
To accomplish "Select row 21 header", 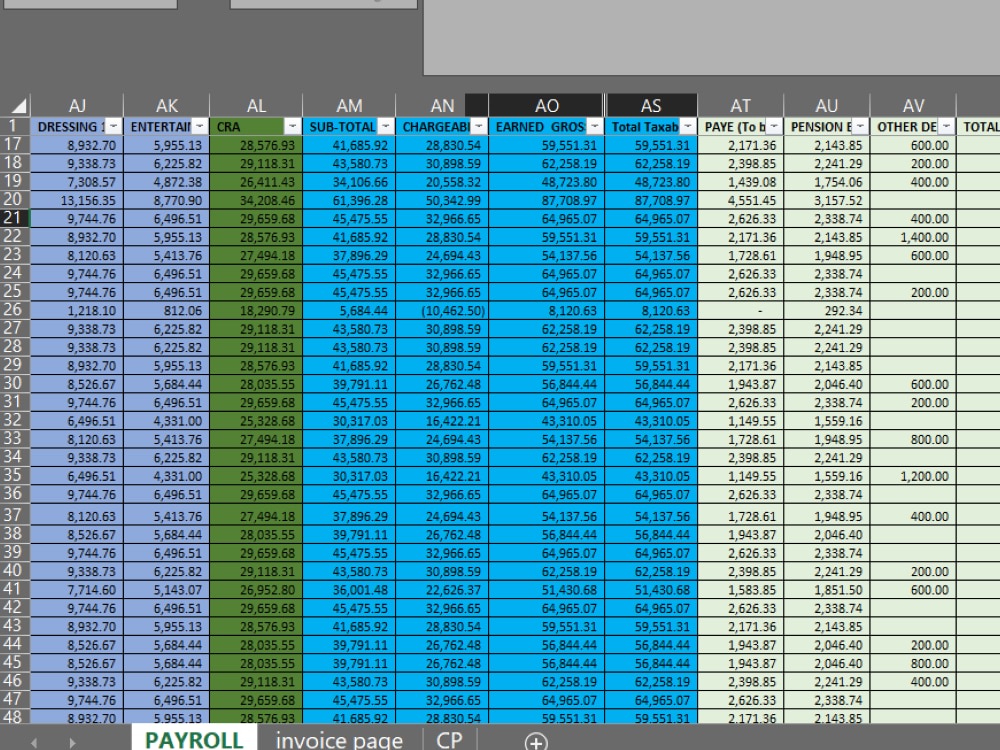I will tap(14, 218).
